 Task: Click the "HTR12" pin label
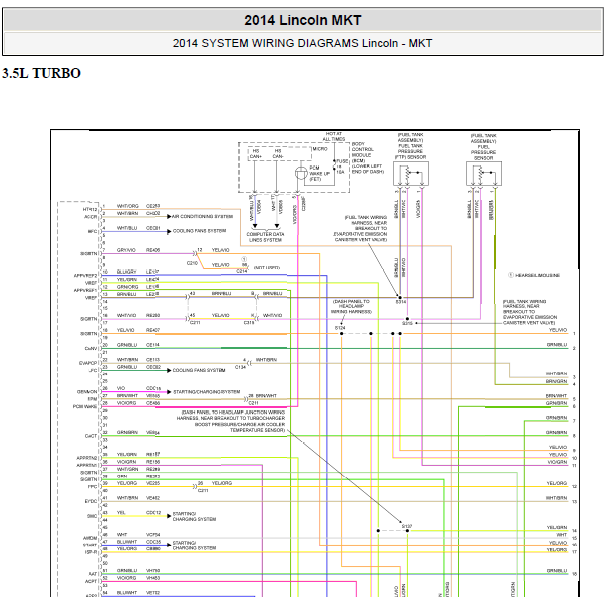90,209
